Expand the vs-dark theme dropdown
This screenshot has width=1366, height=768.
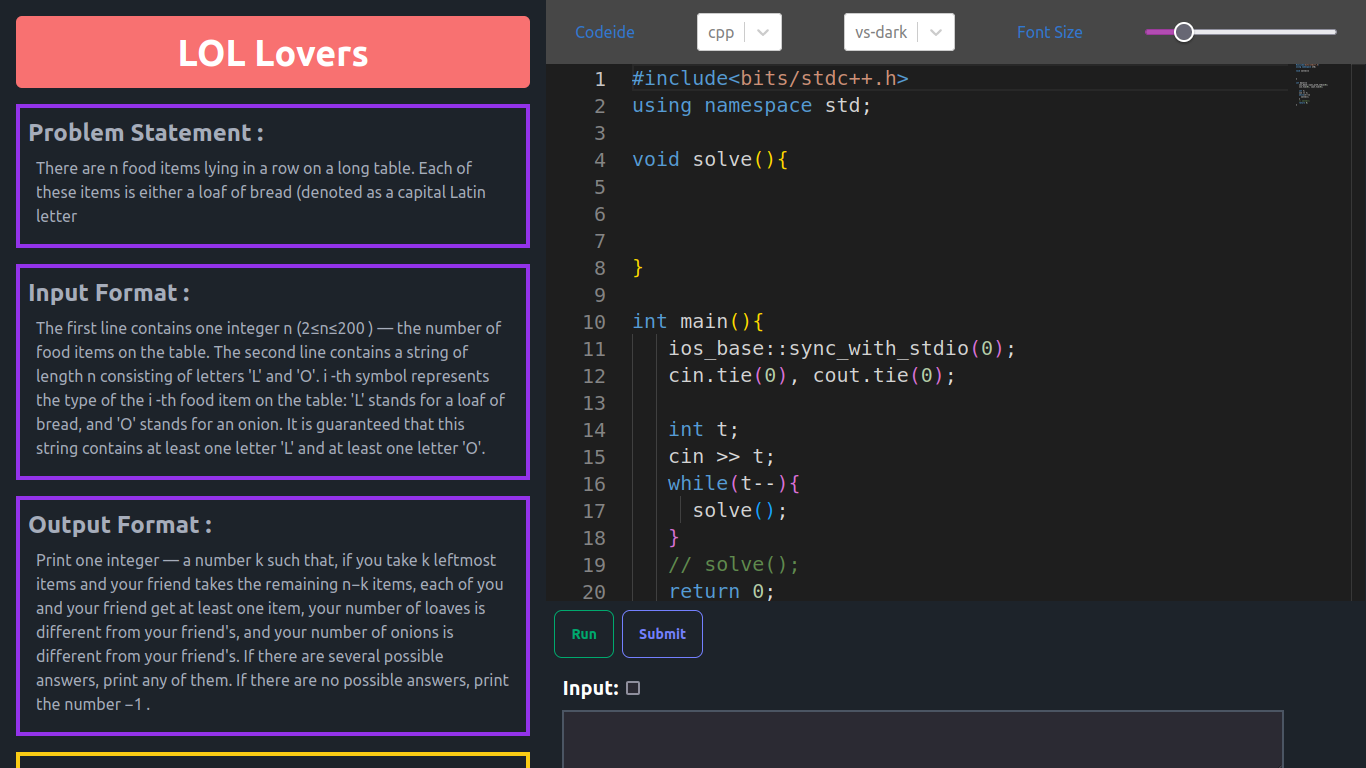(x=899, y=32)
